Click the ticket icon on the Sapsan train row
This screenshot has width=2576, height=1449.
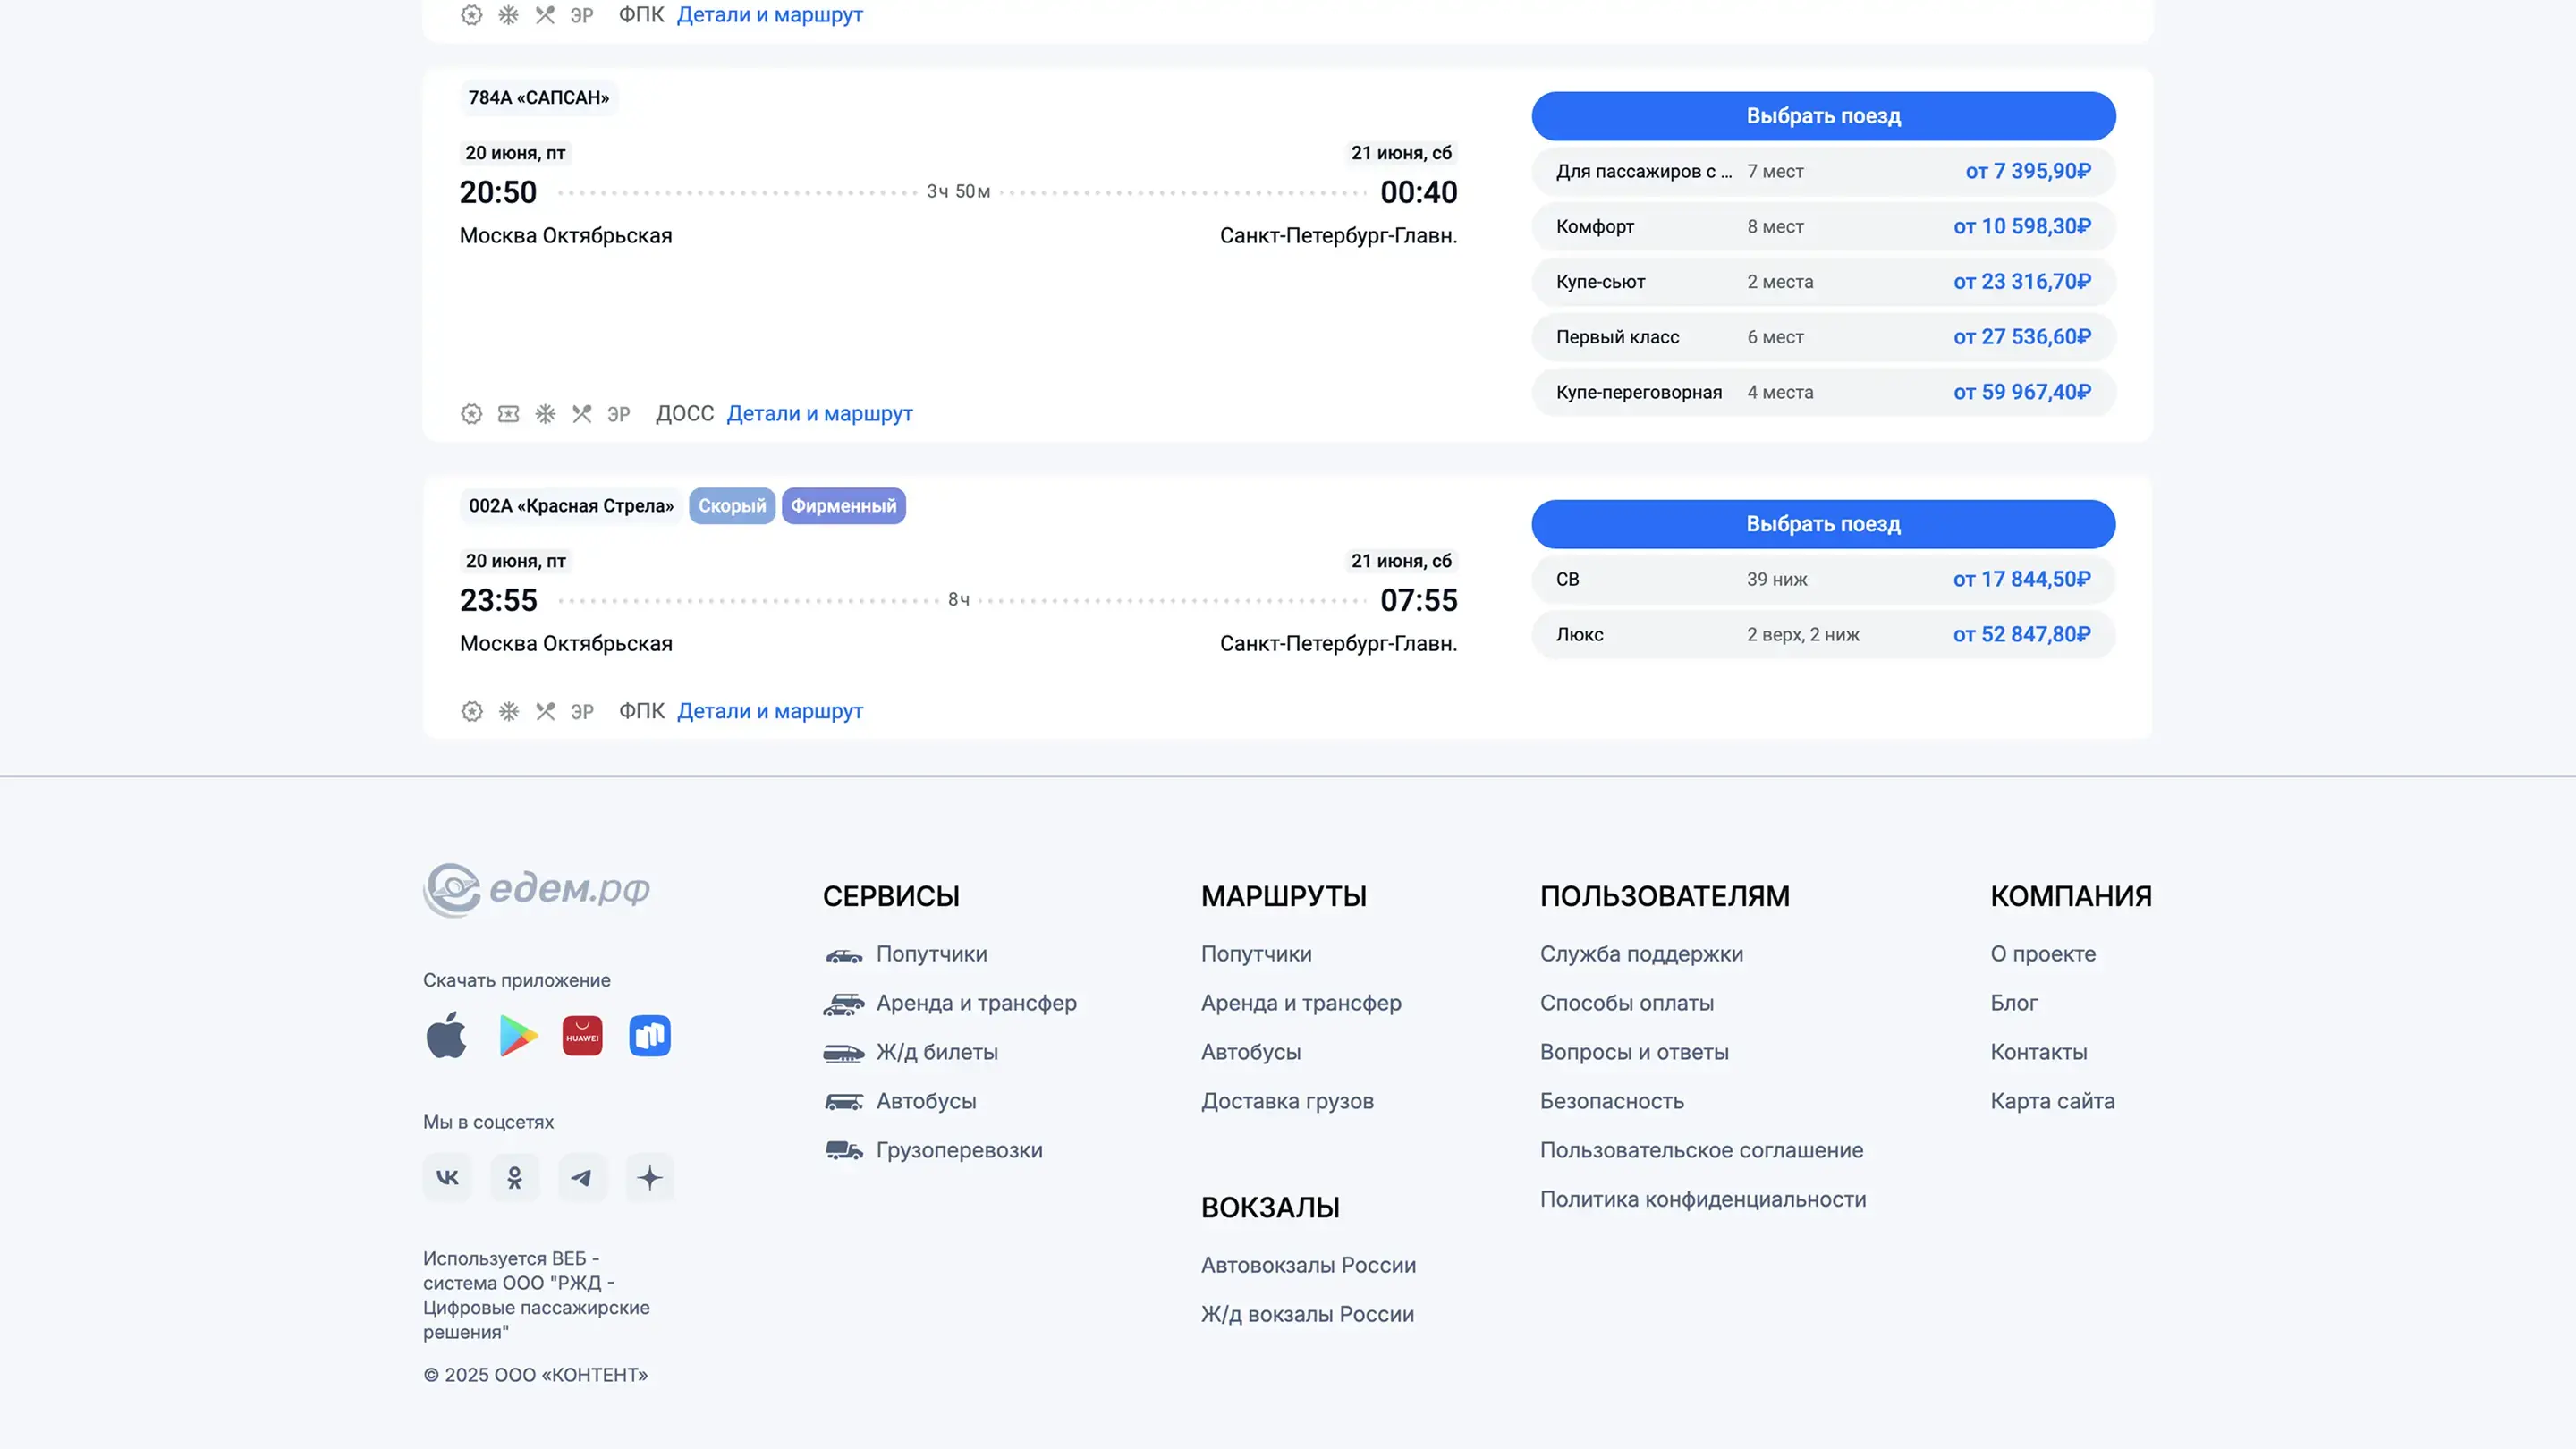click(x=508, y=414)
